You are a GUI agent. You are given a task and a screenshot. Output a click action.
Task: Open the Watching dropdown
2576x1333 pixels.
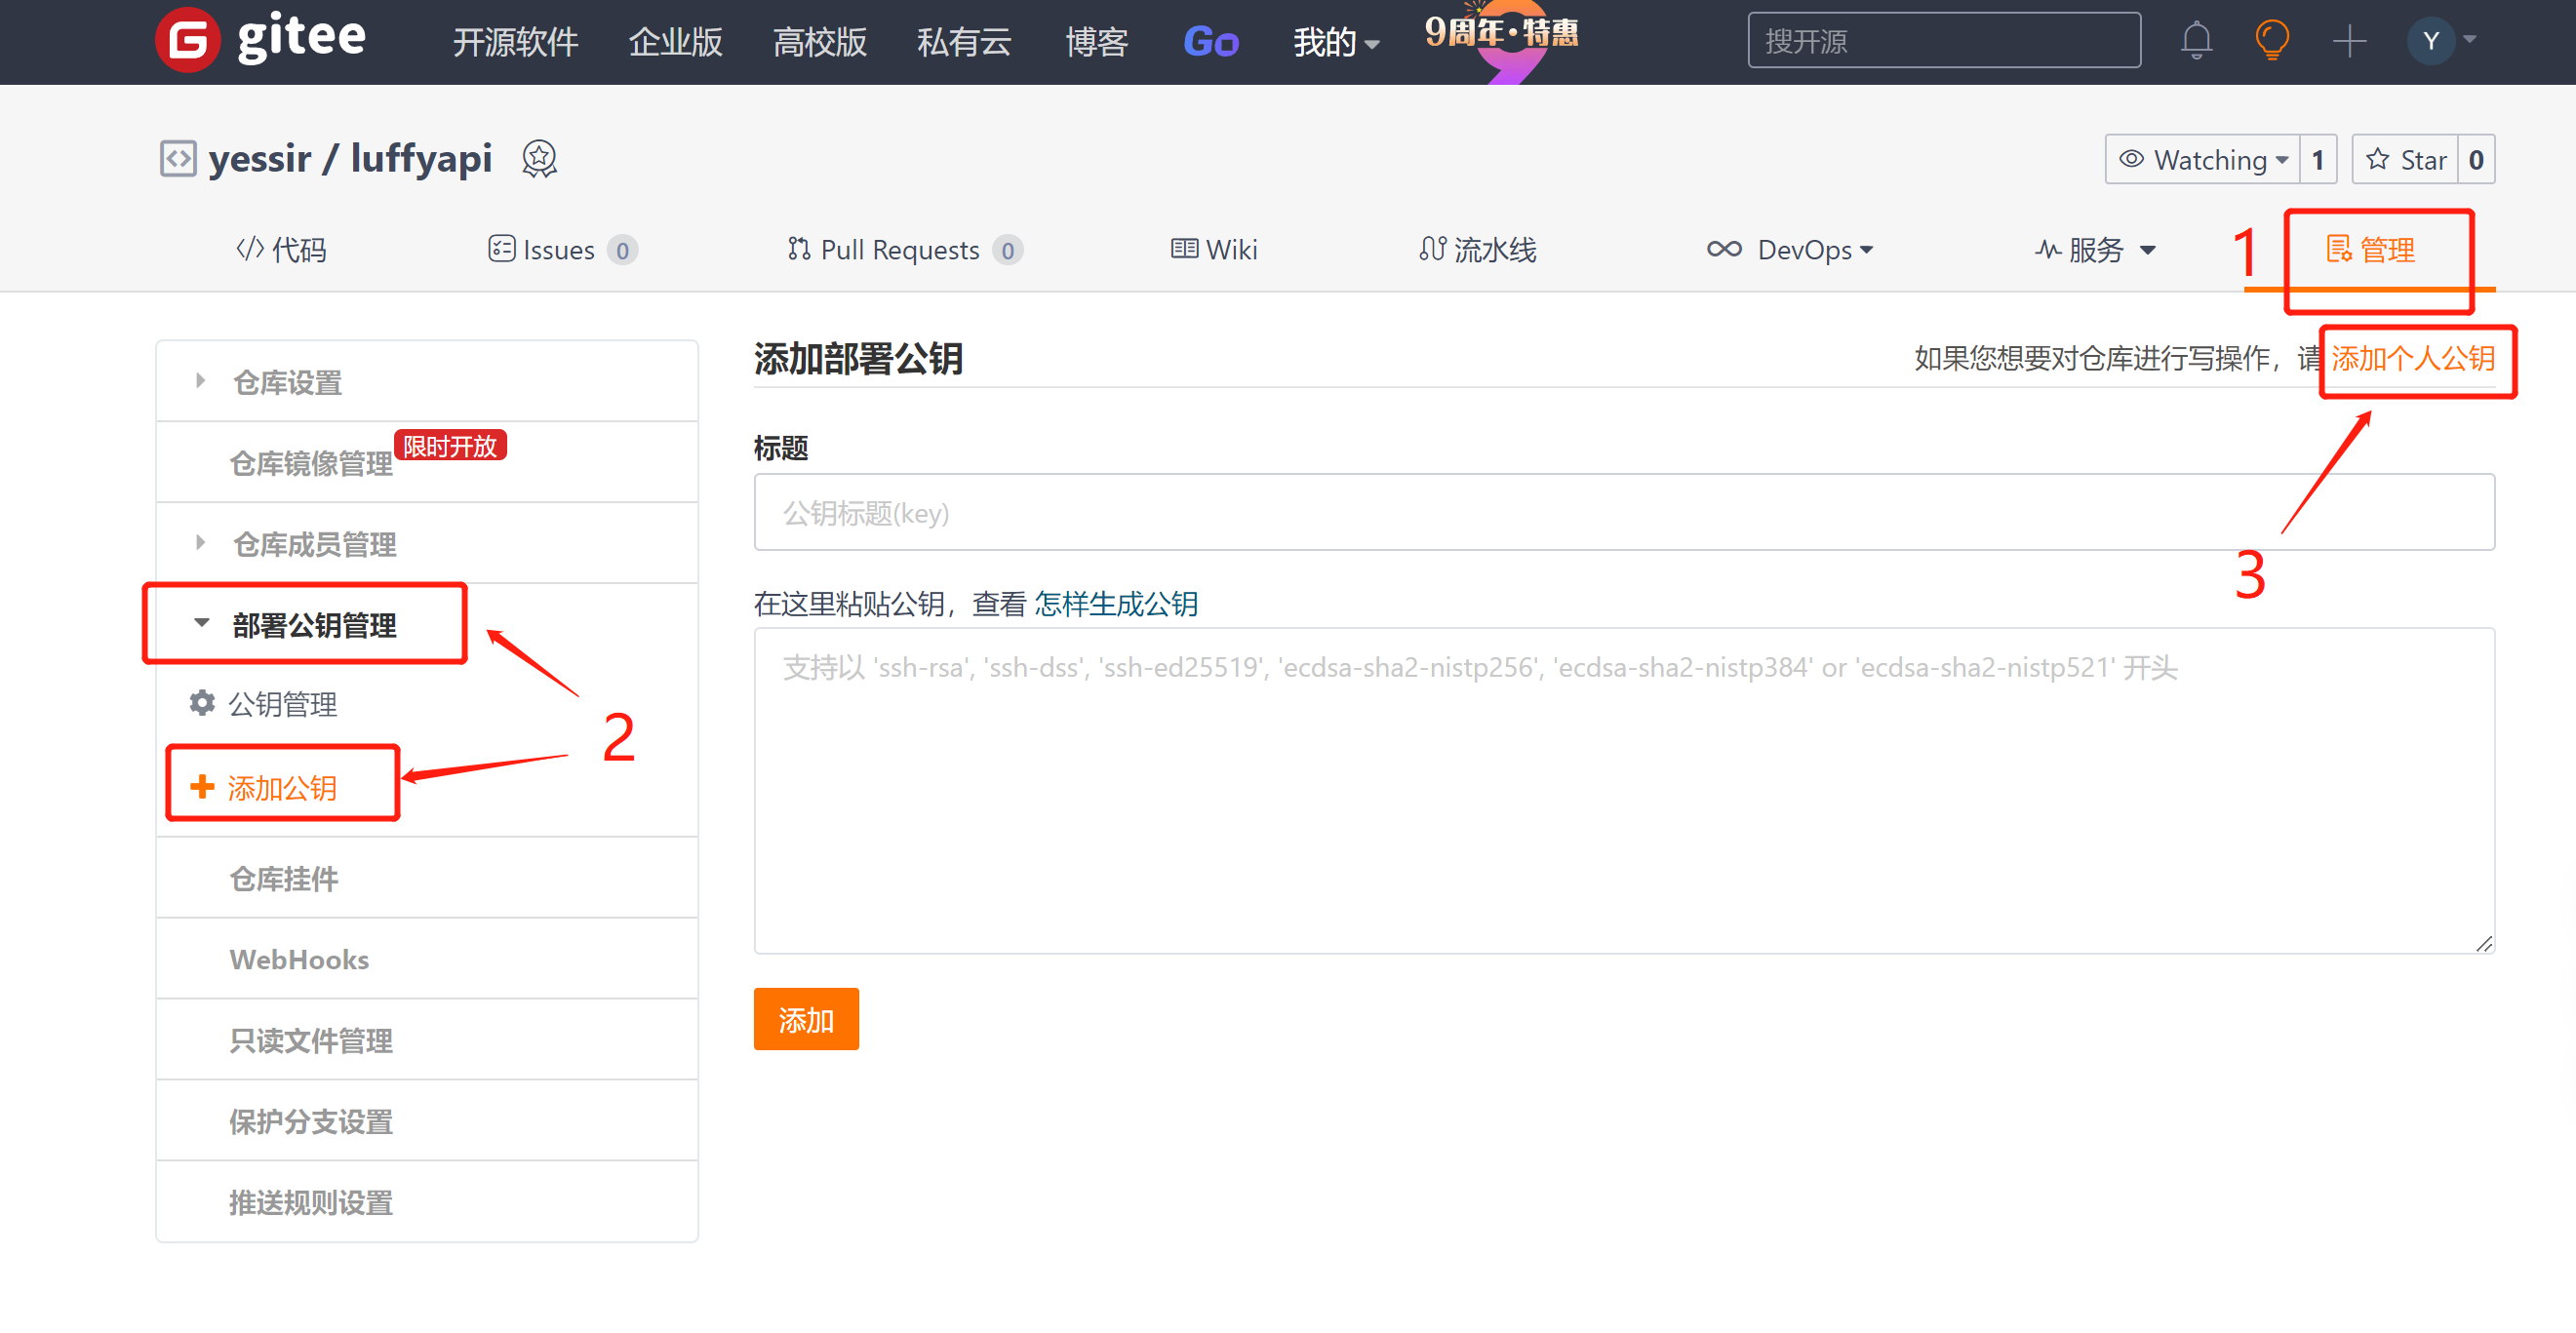[2202, 160]
